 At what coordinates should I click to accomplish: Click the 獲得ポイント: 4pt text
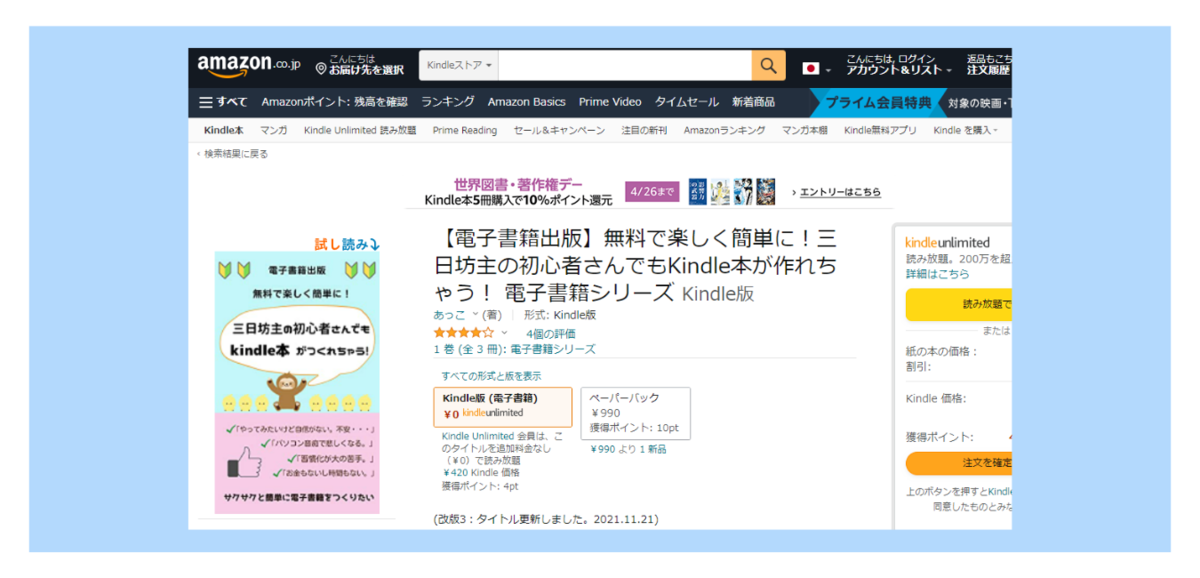[x=480, y=486]
